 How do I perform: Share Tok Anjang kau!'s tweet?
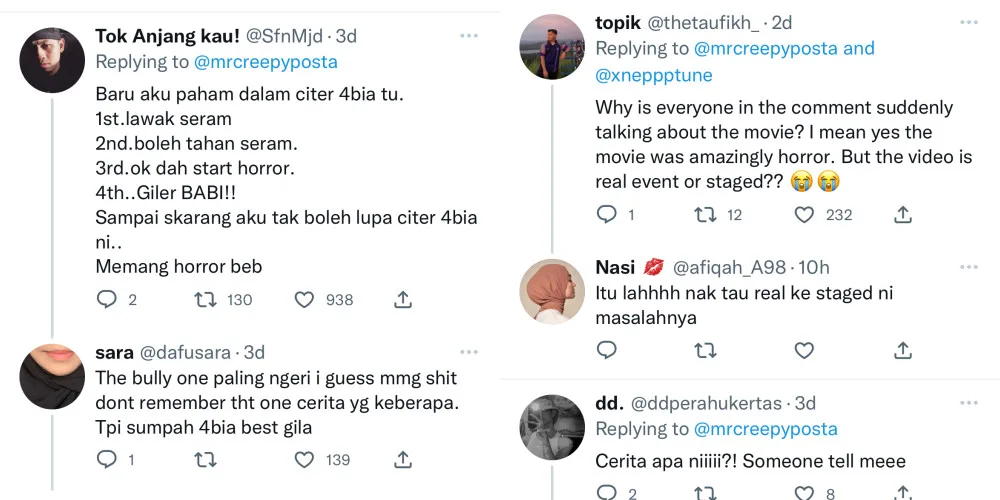(403, 299)
